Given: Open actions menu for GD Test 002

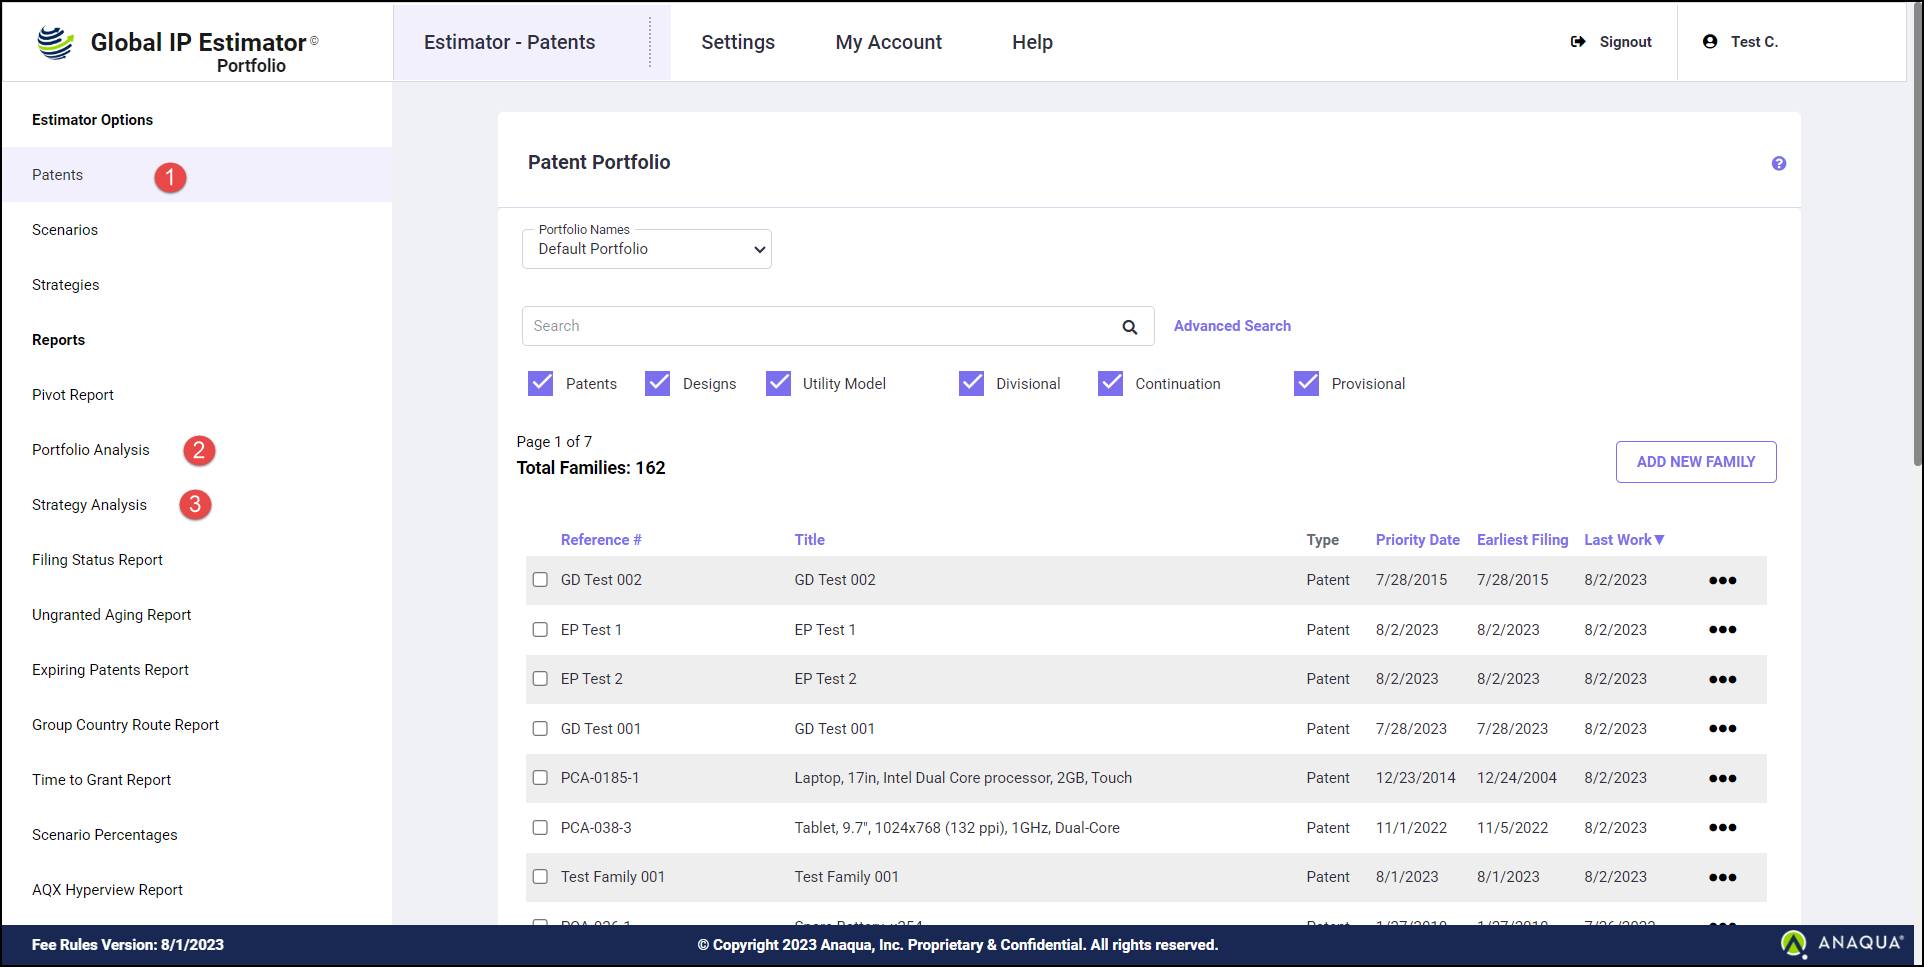Looking at the screenshot, I should click(x=1721, y=581).
